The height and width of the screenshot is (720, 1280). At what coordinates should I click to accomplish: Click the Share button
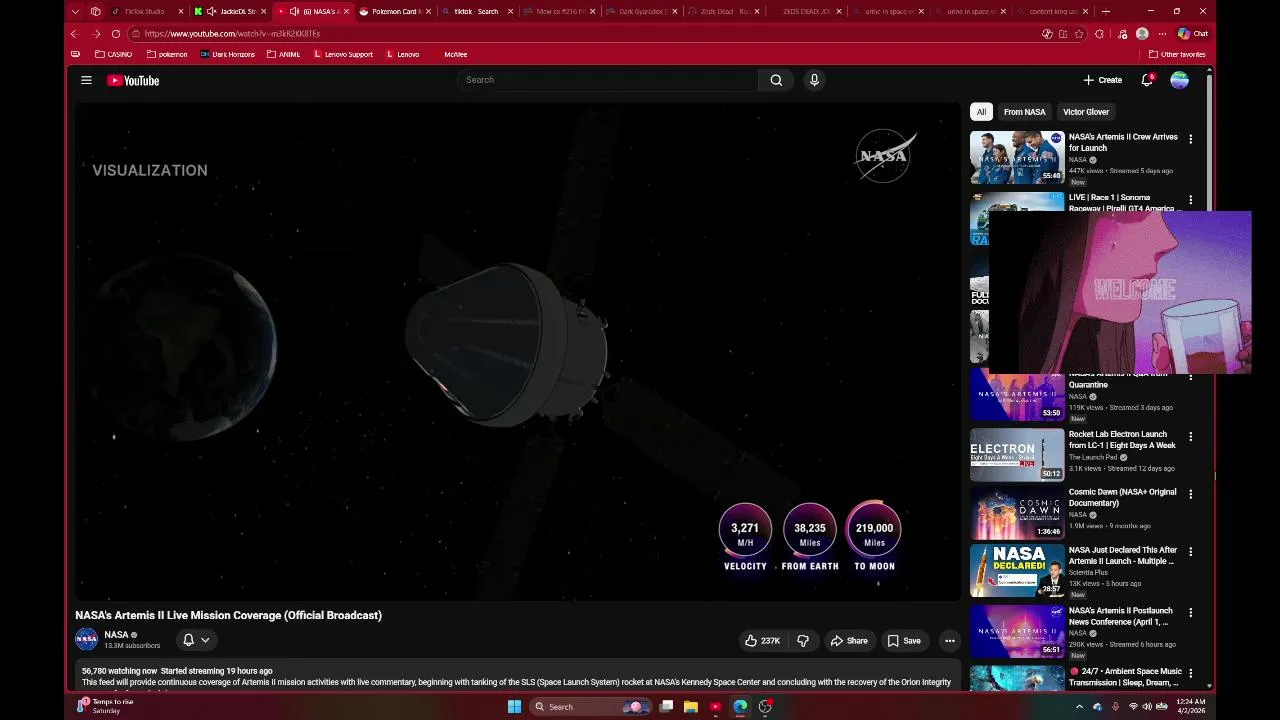point(849,640)
